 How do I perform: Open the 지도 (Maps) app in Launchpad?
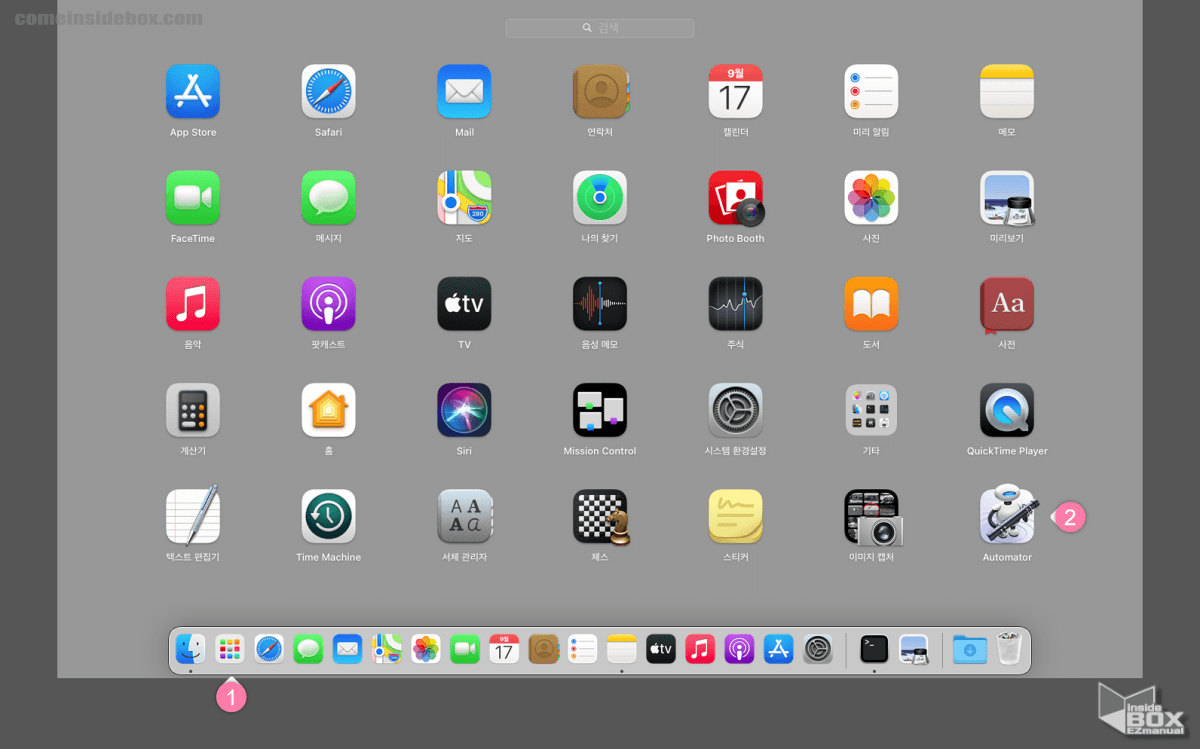pos(464,198)
